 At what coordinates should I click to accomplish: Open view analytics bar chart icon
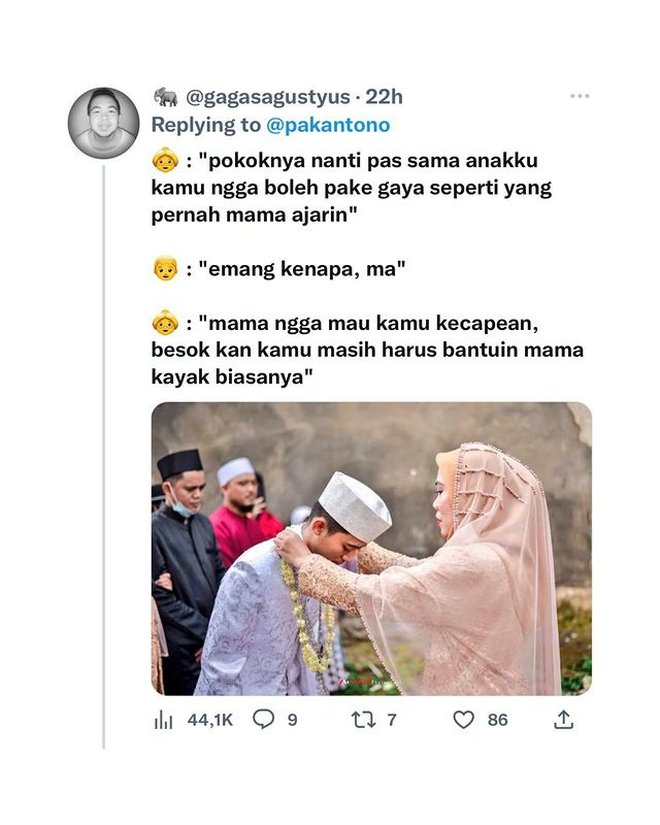point(163,720)
